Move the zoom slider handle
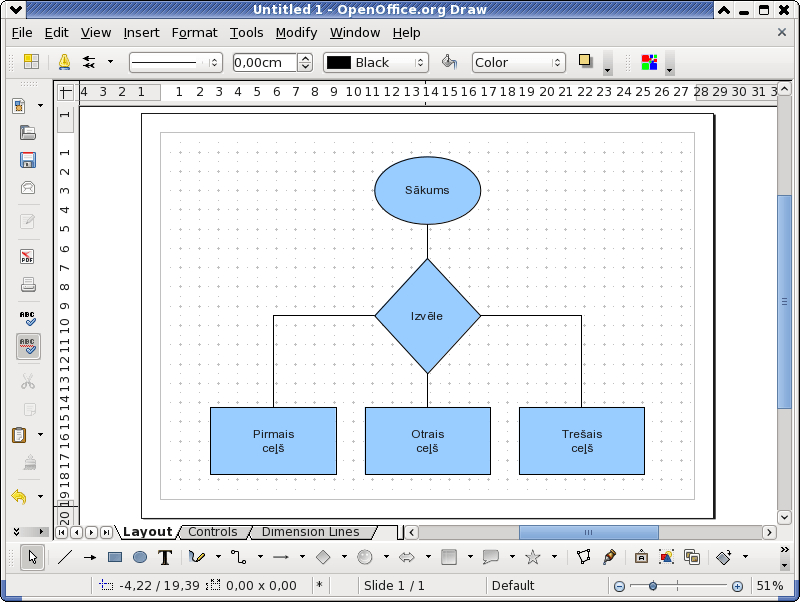Screen dimensions: 800x602 point(653,586)
